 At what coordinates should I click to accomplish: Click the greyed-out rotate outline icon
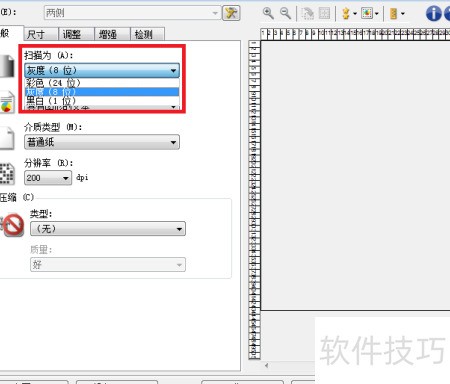307,13
